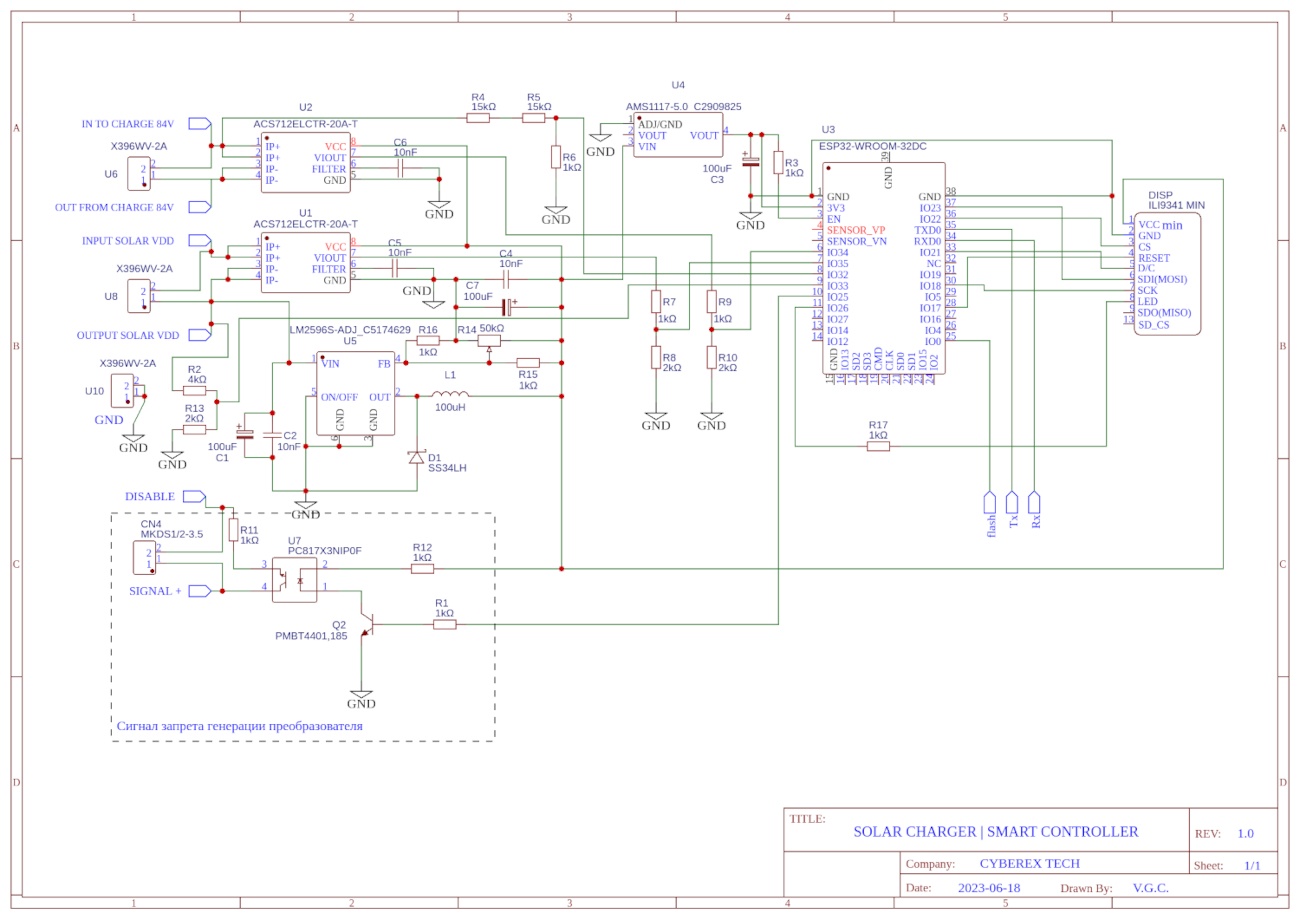Screen dimensions: 1300x920
Task: Pick the R3 1kΩ resistor near ESP32
Action: click(x=778, y=164)
